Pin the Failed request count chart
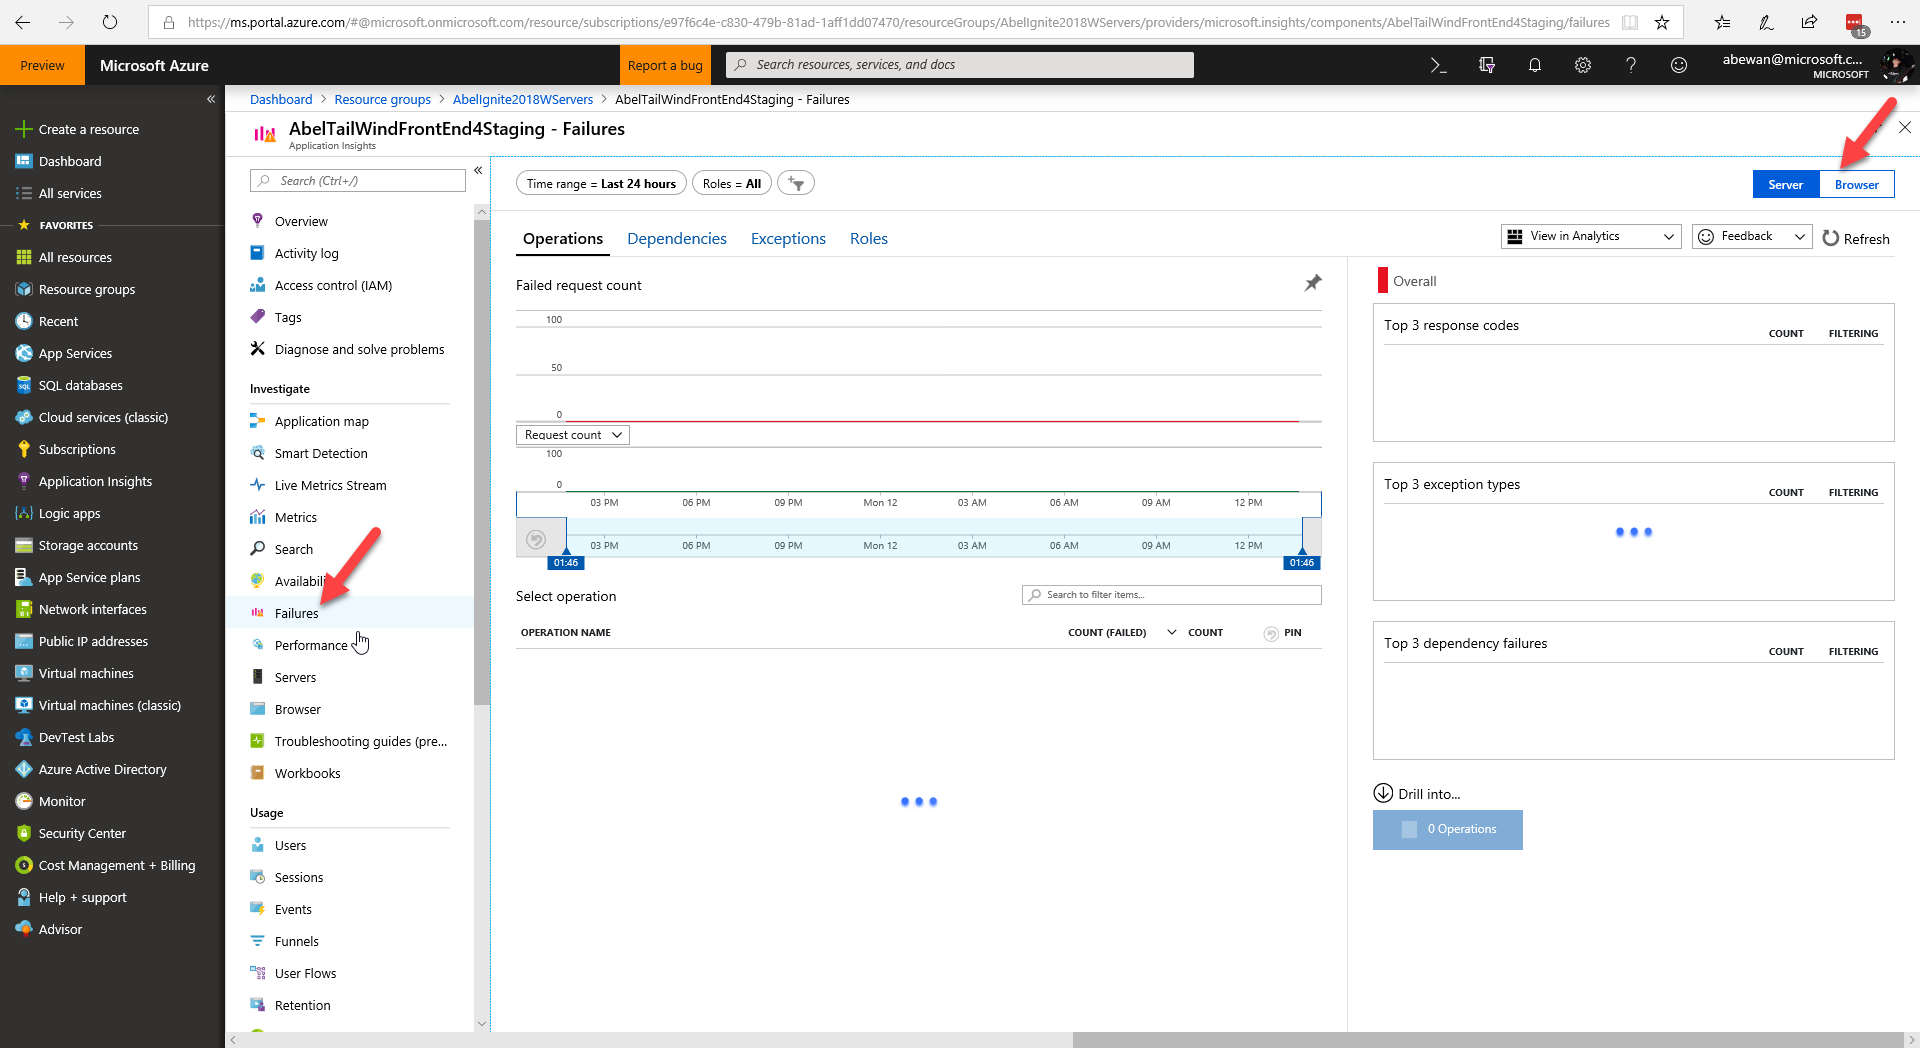Screen dimensions: 1920x1048 (1313, 283)
